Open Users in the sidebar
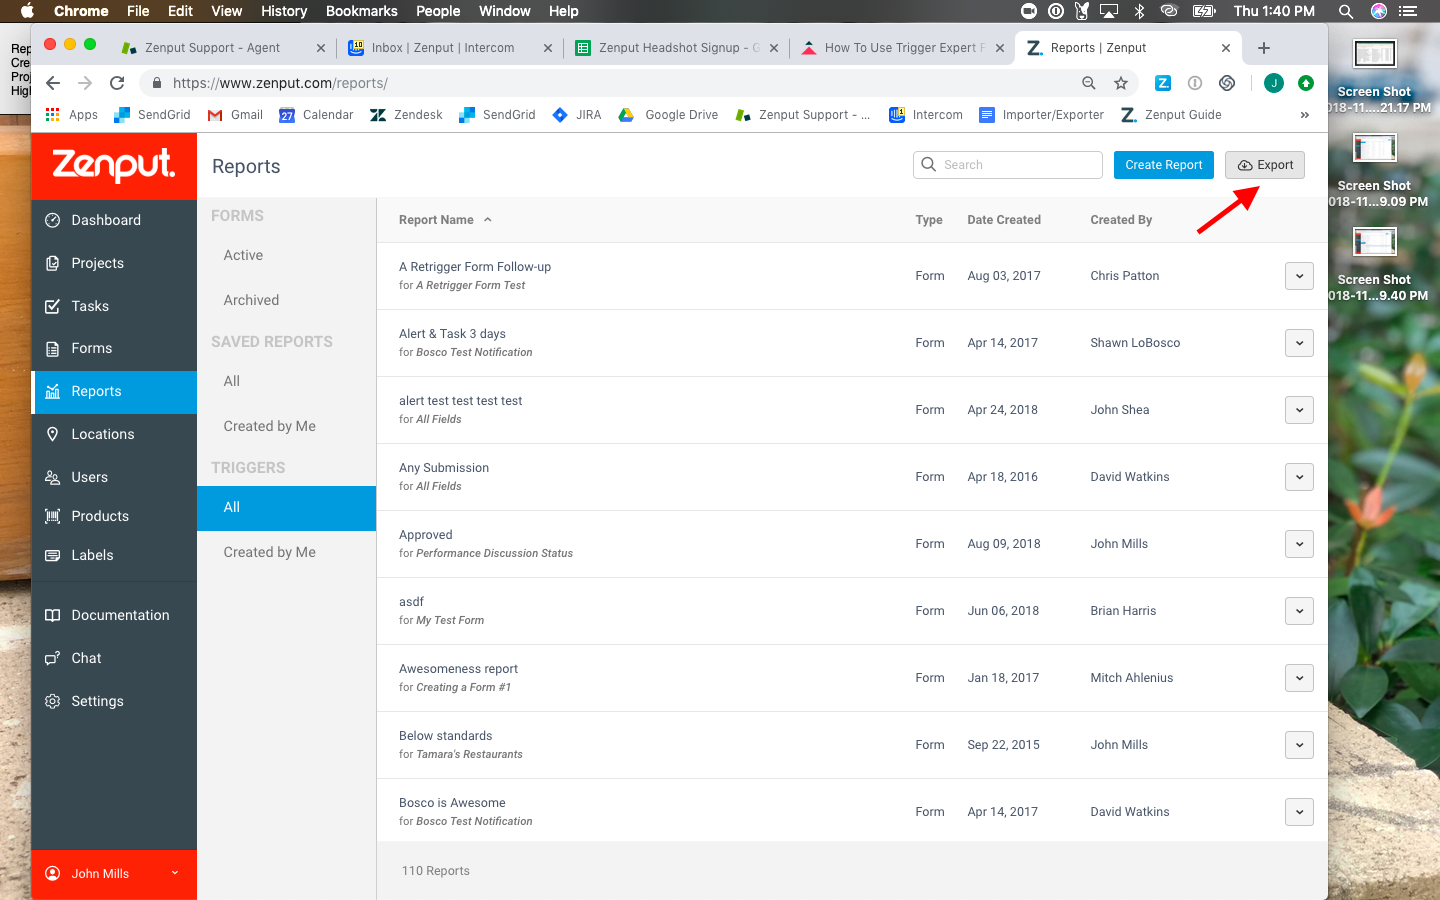Viewport: 1440px width, 900px height. (x=114, y=477)
